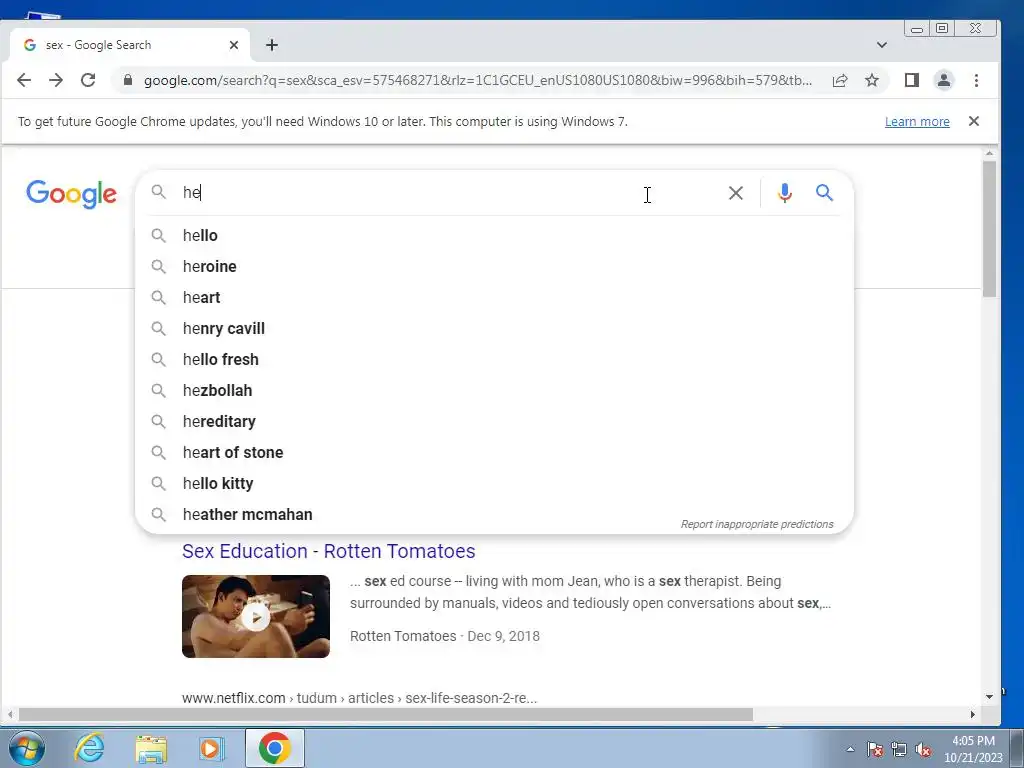Expand the tab search chevron
This screenshot has width=1024, height=768.
(x=882, y=45)
